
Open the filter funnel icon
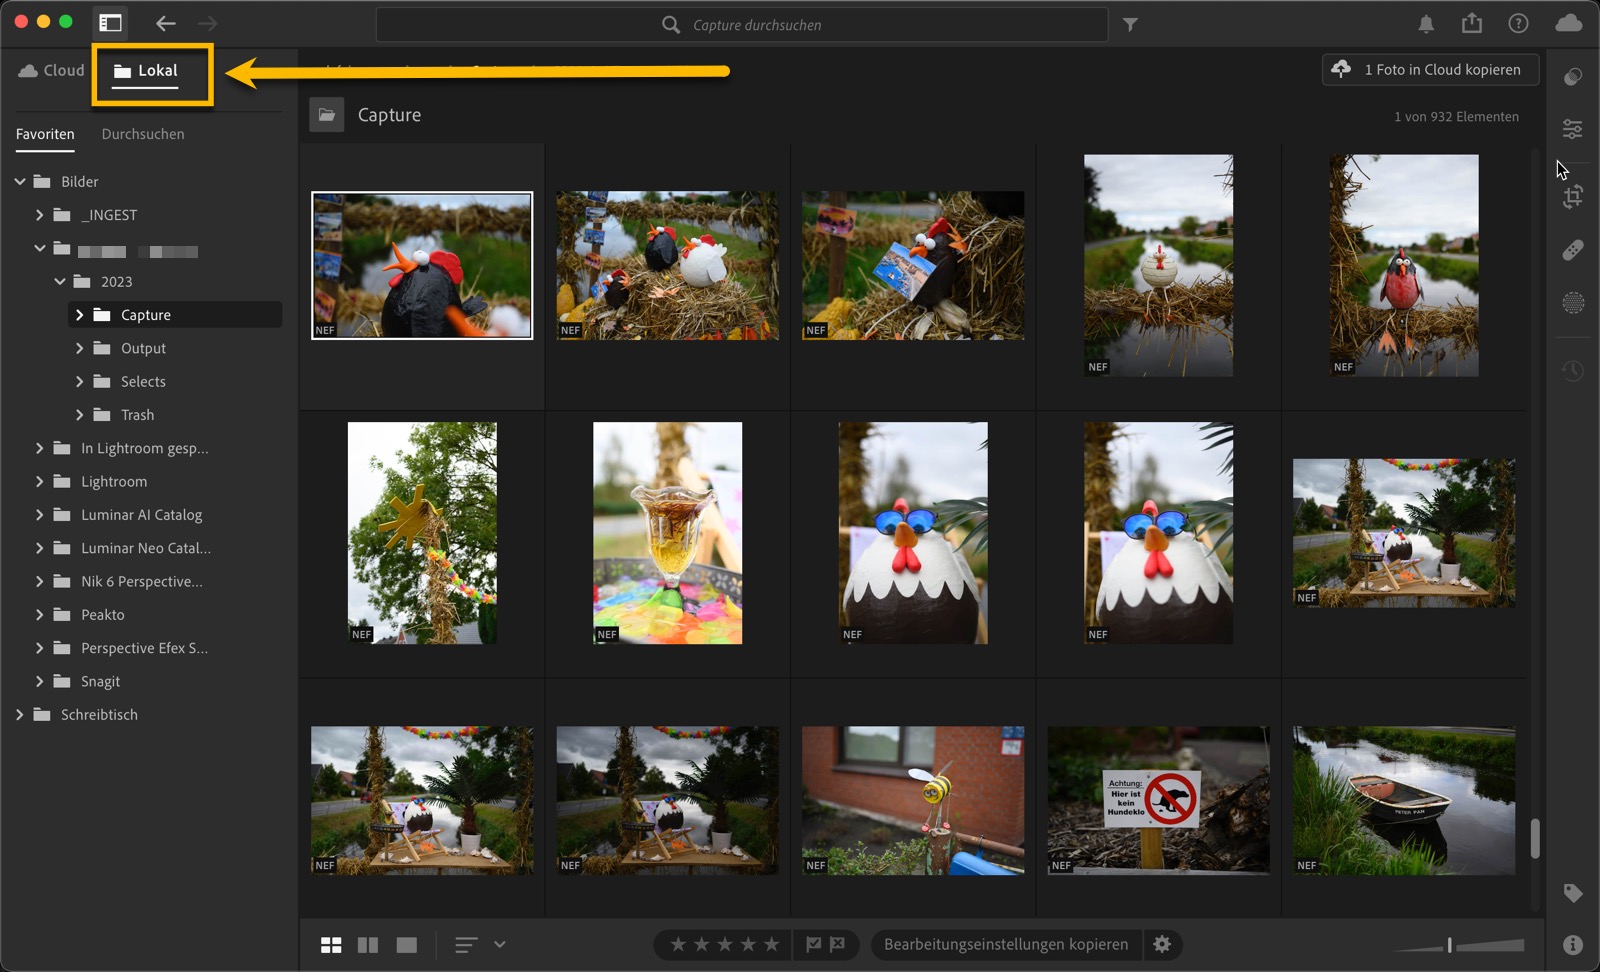click(x=1130, y=25)
